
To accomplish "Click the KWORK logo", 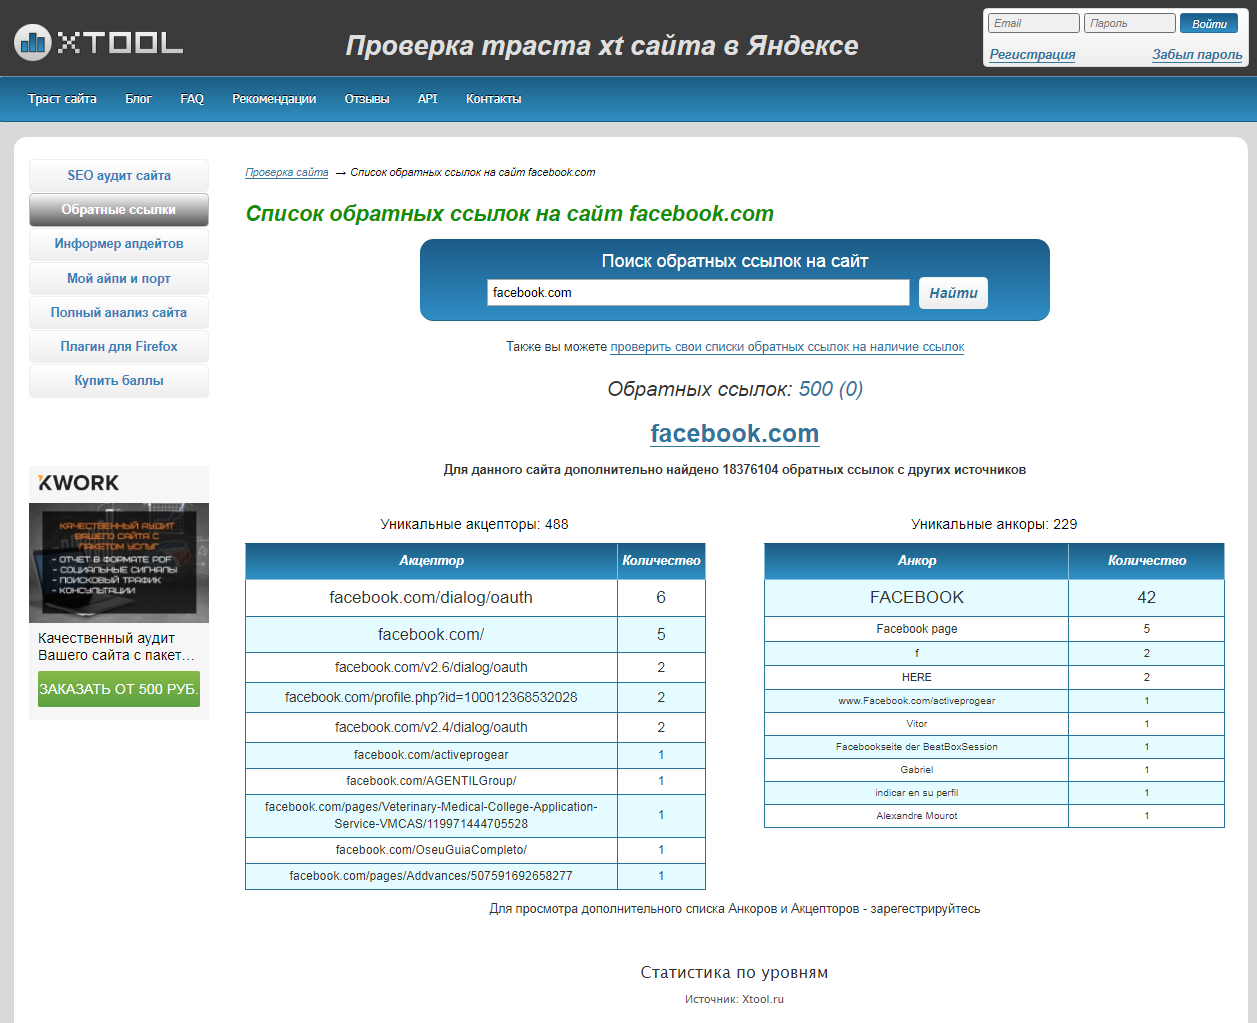I will tap(79, 483).
